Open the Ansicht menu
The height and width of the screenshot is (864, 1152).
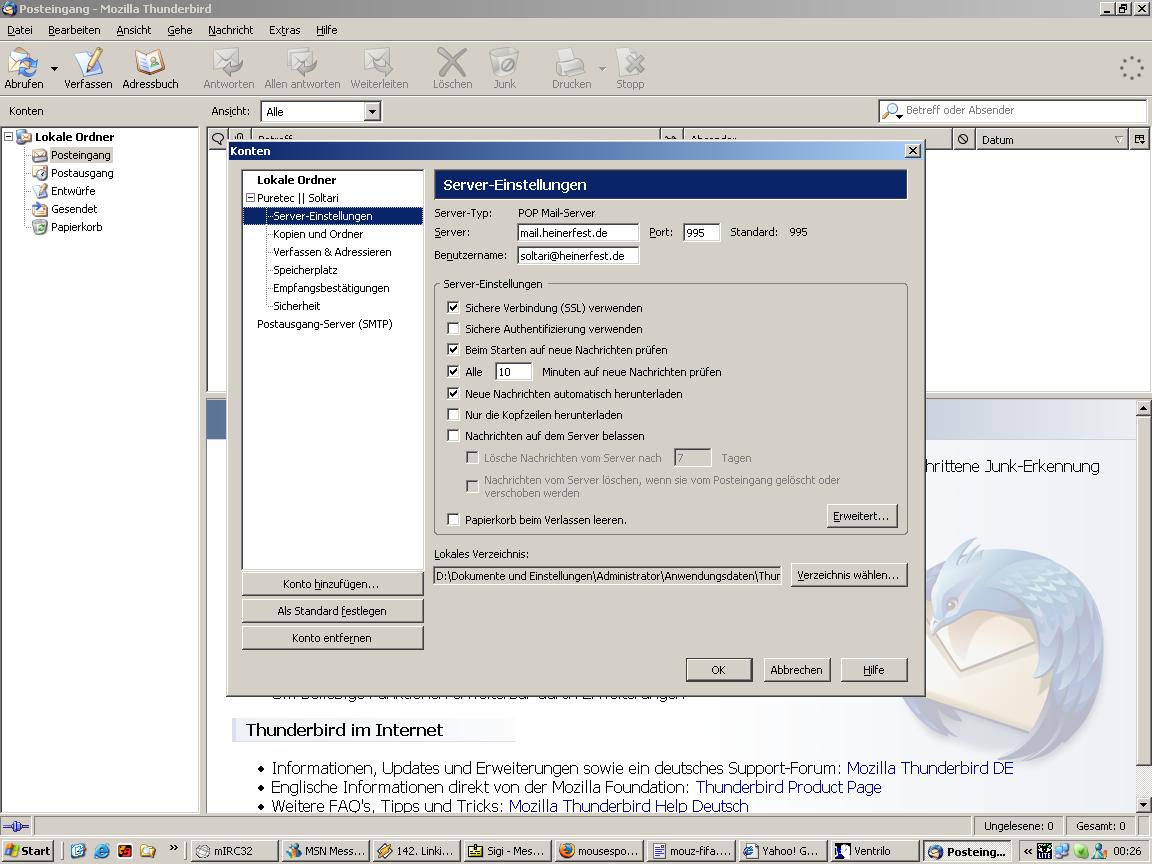tap(134, 30)
